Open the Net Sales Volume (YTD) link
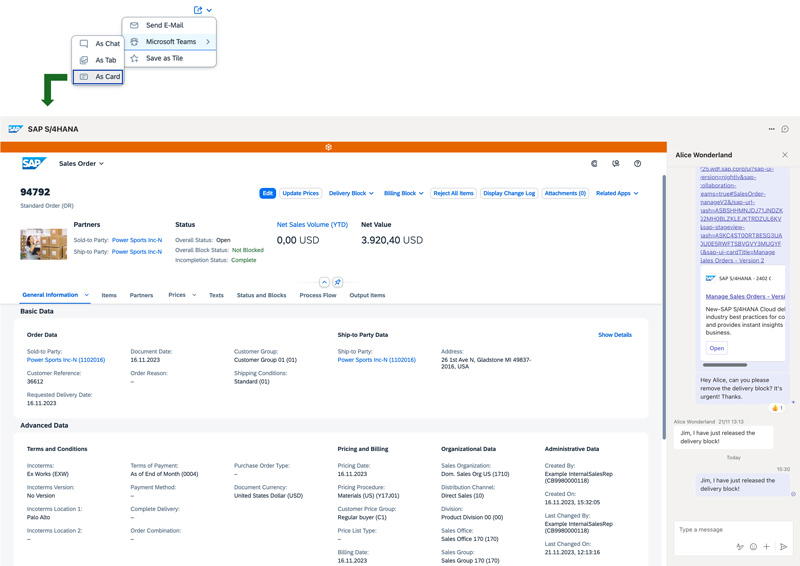 pyautogui.click(x=312, y=225)
